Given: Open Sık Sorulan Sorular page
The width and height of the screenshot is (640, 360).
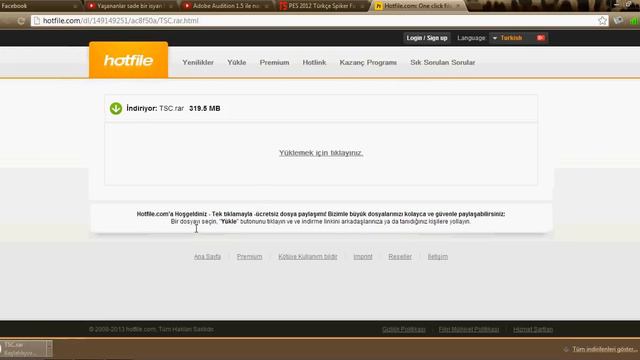Looking at the screenshot, I should coord(442,62).
